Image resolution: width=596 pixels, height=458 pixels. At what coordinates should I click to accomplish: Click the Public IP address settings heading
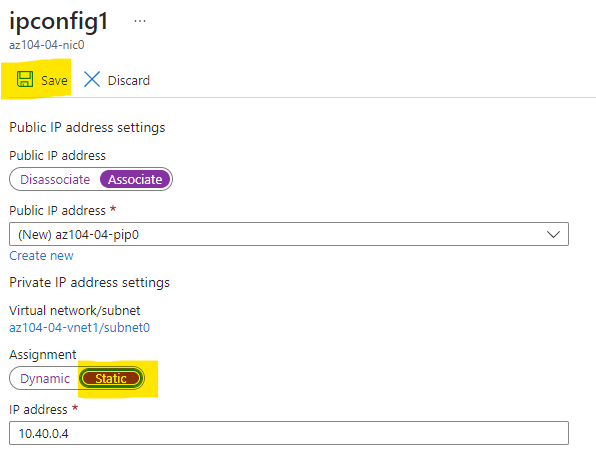87,127
